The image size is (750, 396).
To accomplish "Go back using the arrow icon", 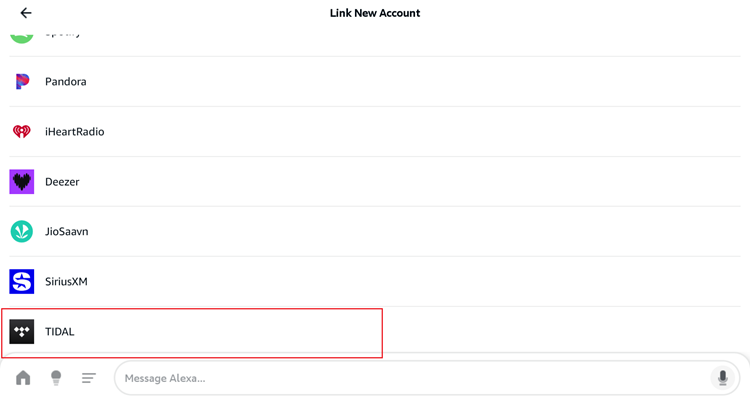I will pyautogui.click(x=26, y=13).
